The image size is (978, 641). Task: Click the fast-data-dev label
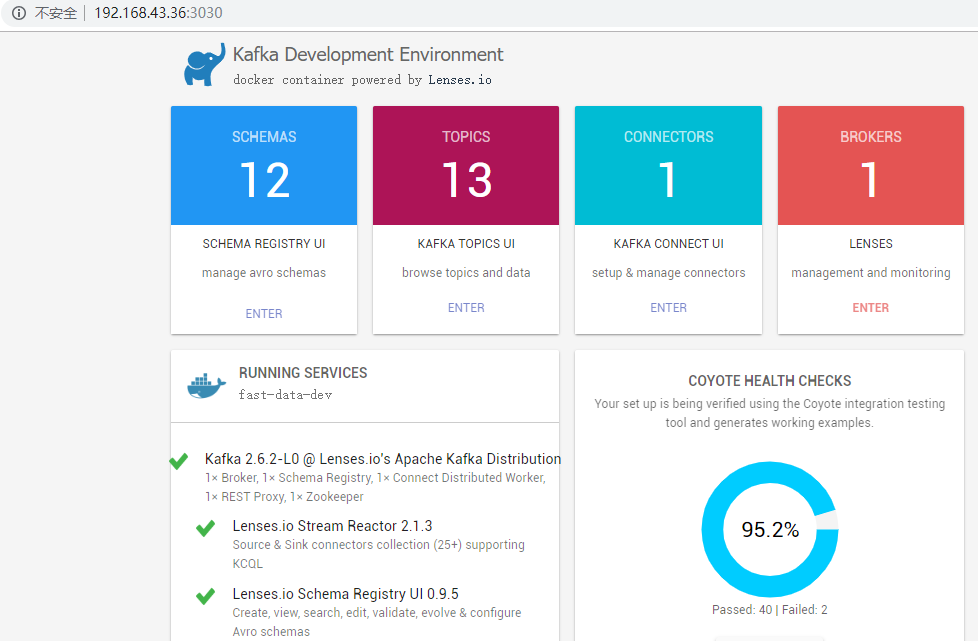pyautogui.click(x=285, y=395)
